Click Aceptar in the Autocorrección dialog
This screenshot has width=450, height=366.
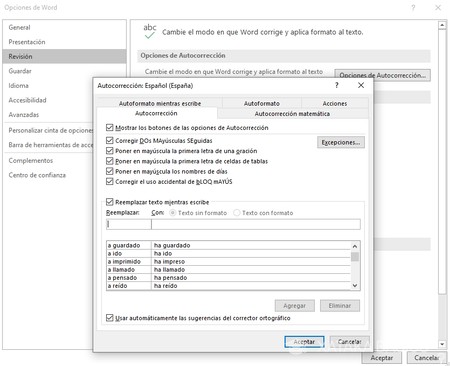pyautogui.click(x=304, y=342)
